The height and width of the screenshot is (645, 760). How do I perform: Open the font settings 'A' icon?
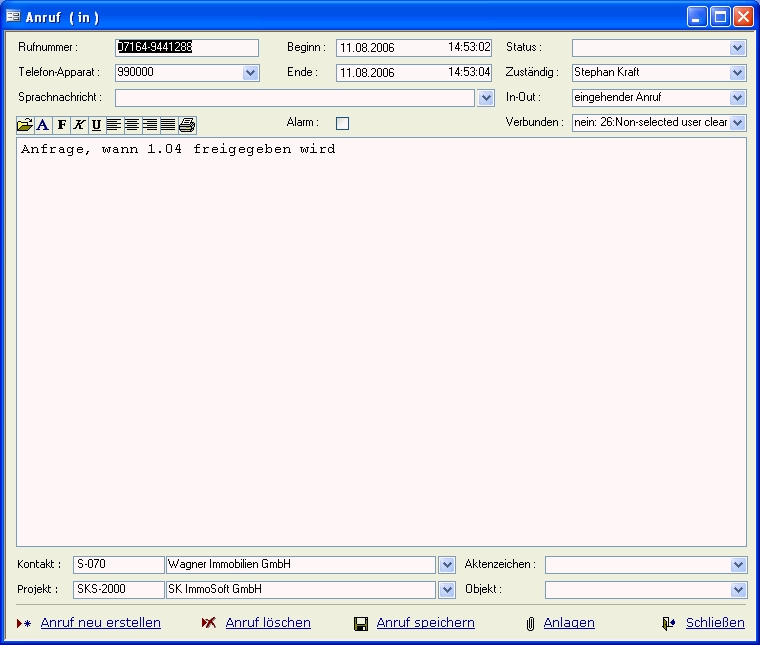pos(43,125)
